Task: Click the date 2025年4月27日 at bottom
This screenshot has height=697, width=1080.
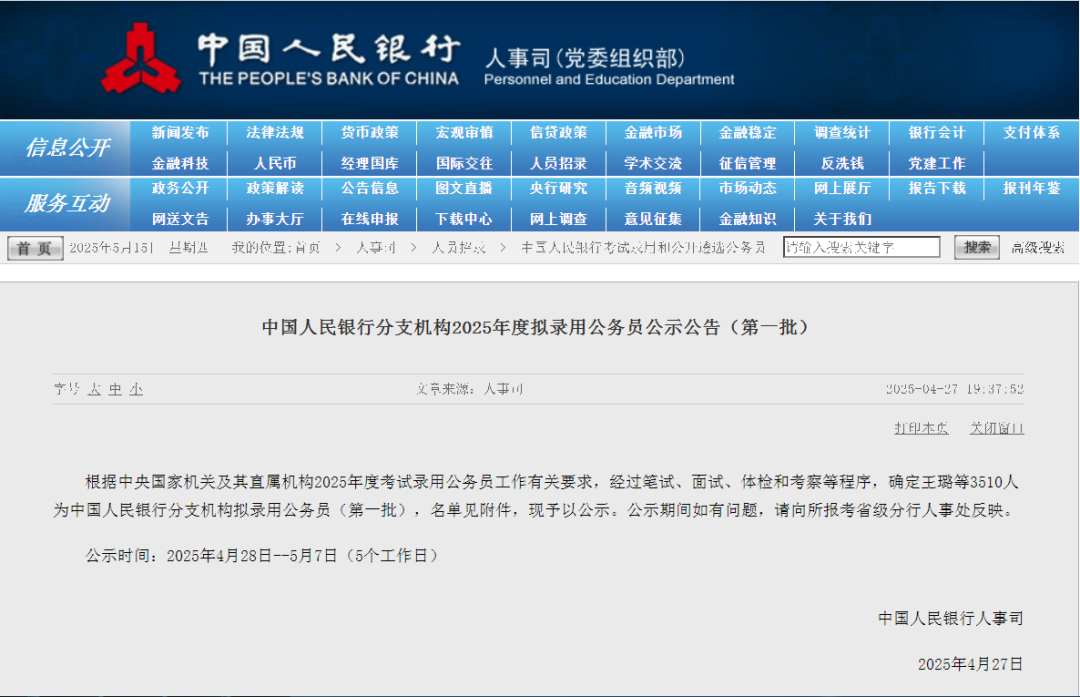Action: point(970,665)
